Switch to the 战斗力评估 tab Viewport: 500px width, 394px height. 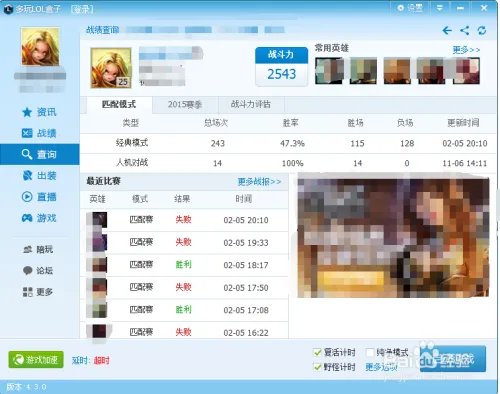(x=251, y=104)
